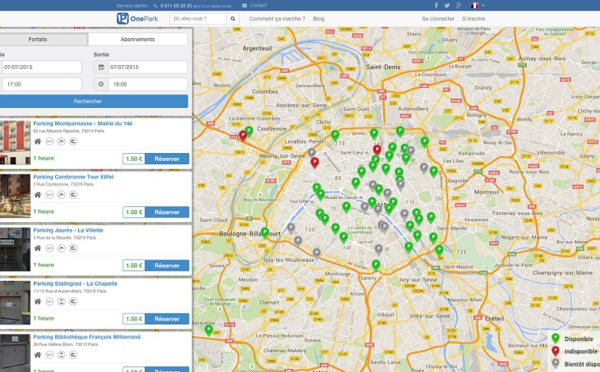
Task: Reserve Parking Stalingrad - La Chapelle
Action: (167, 319)
